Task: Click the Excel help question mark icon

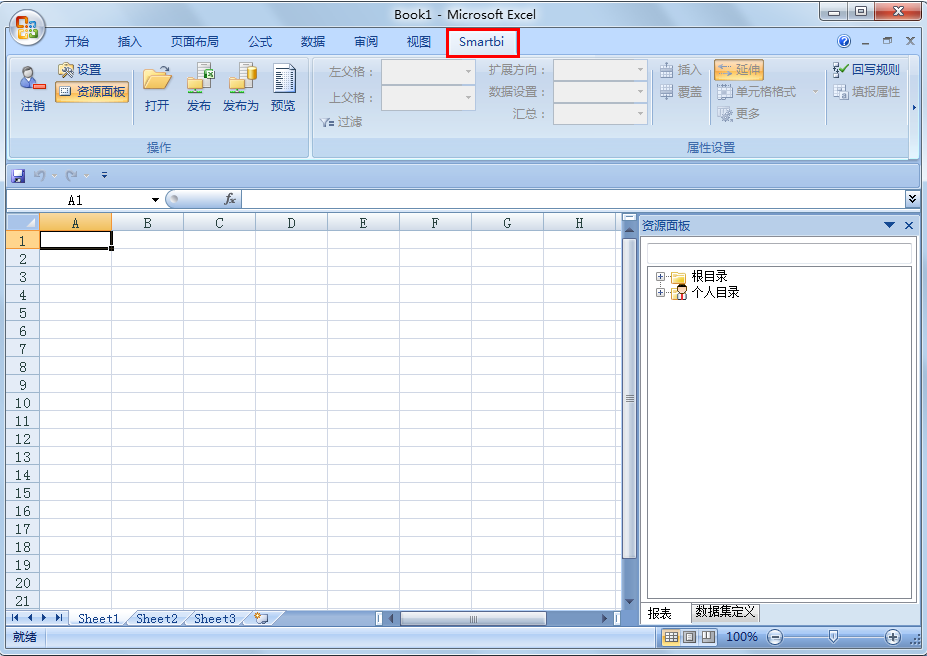Action: point(844,41)
